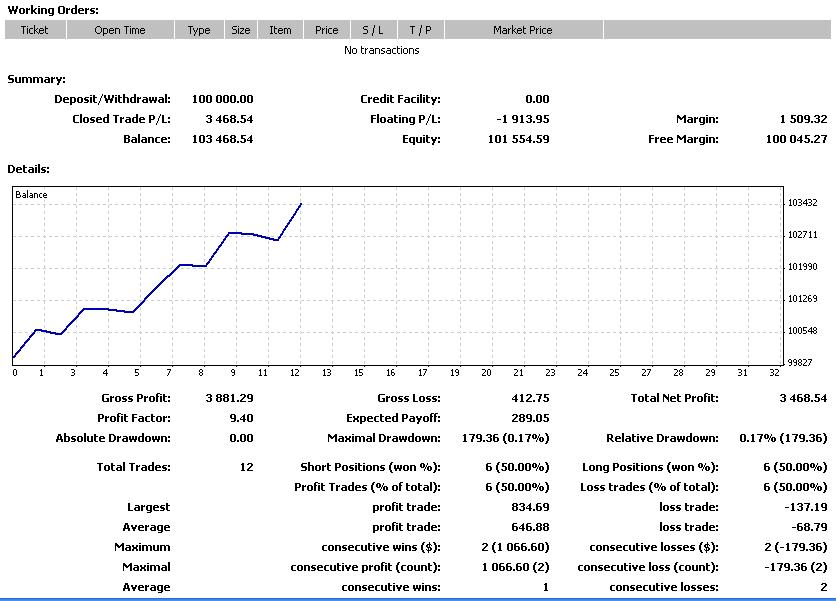836x601 pixels.
Task: Click the No transactions text
Action: pyautogui.click(x=382, y=50)
